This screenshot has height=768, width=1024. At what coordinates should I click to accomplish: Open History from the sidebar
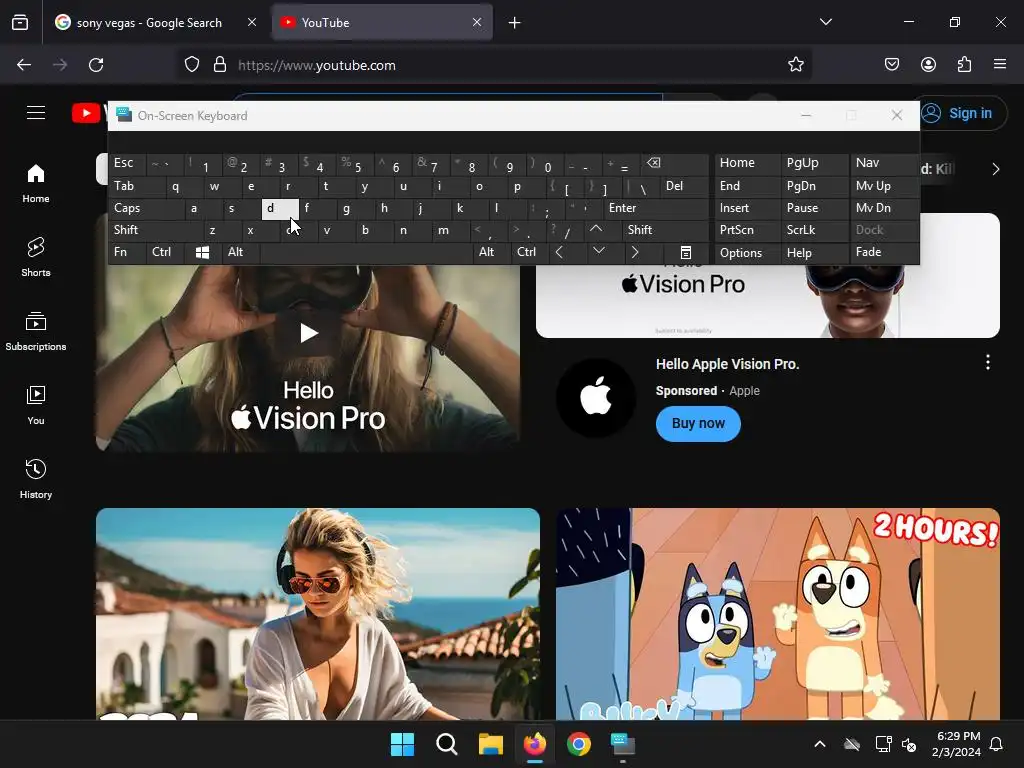(36, 479)
